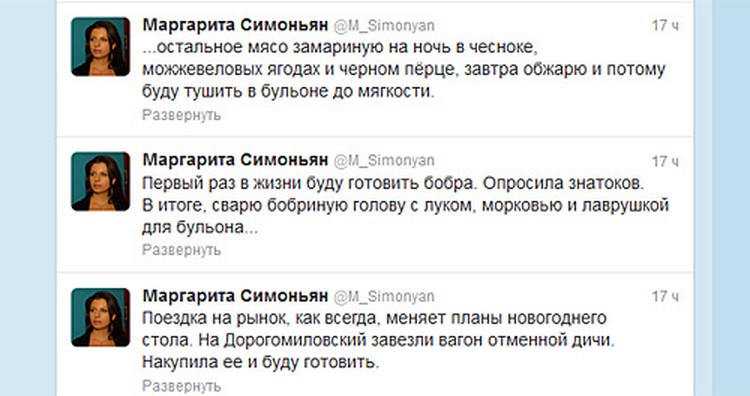Open the Маргарита Симоньян name on the beaver tweet
Screen dimensions: 750x396
pos(235,160)
